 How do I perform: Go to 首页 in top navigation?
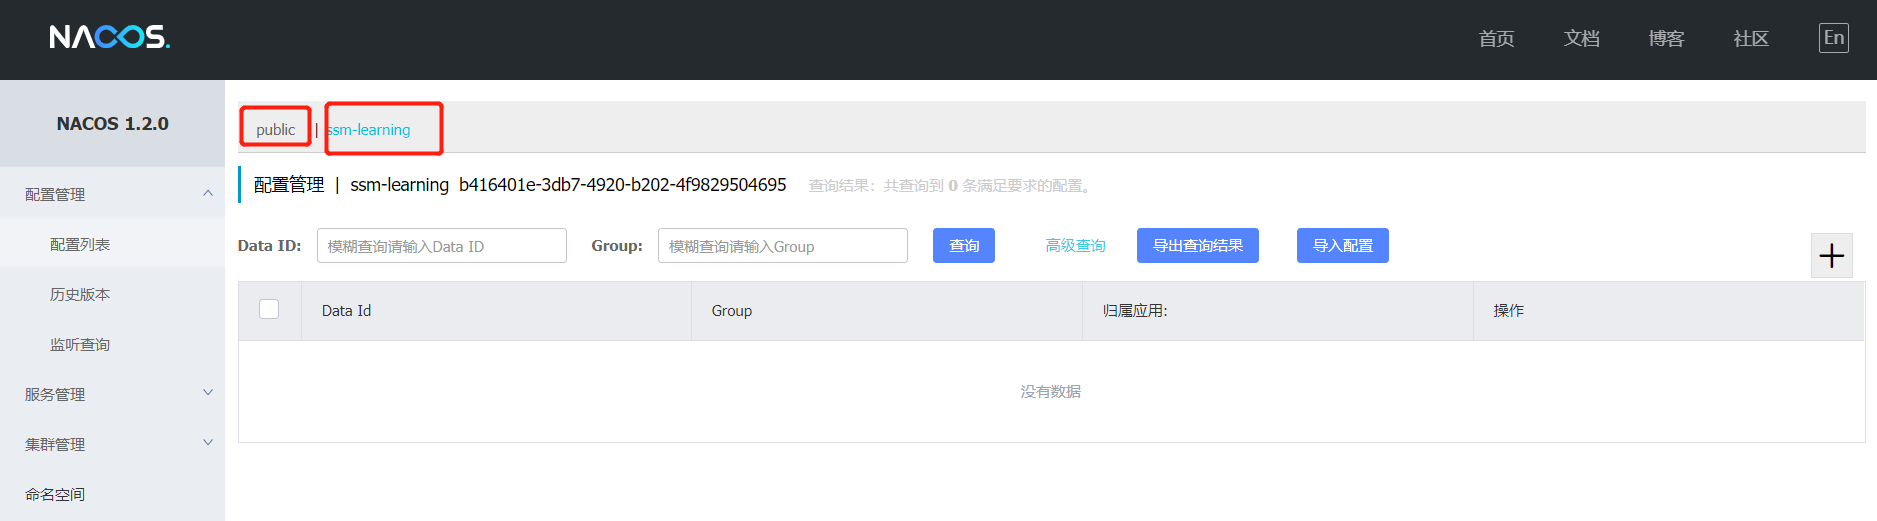point(1496,38)
